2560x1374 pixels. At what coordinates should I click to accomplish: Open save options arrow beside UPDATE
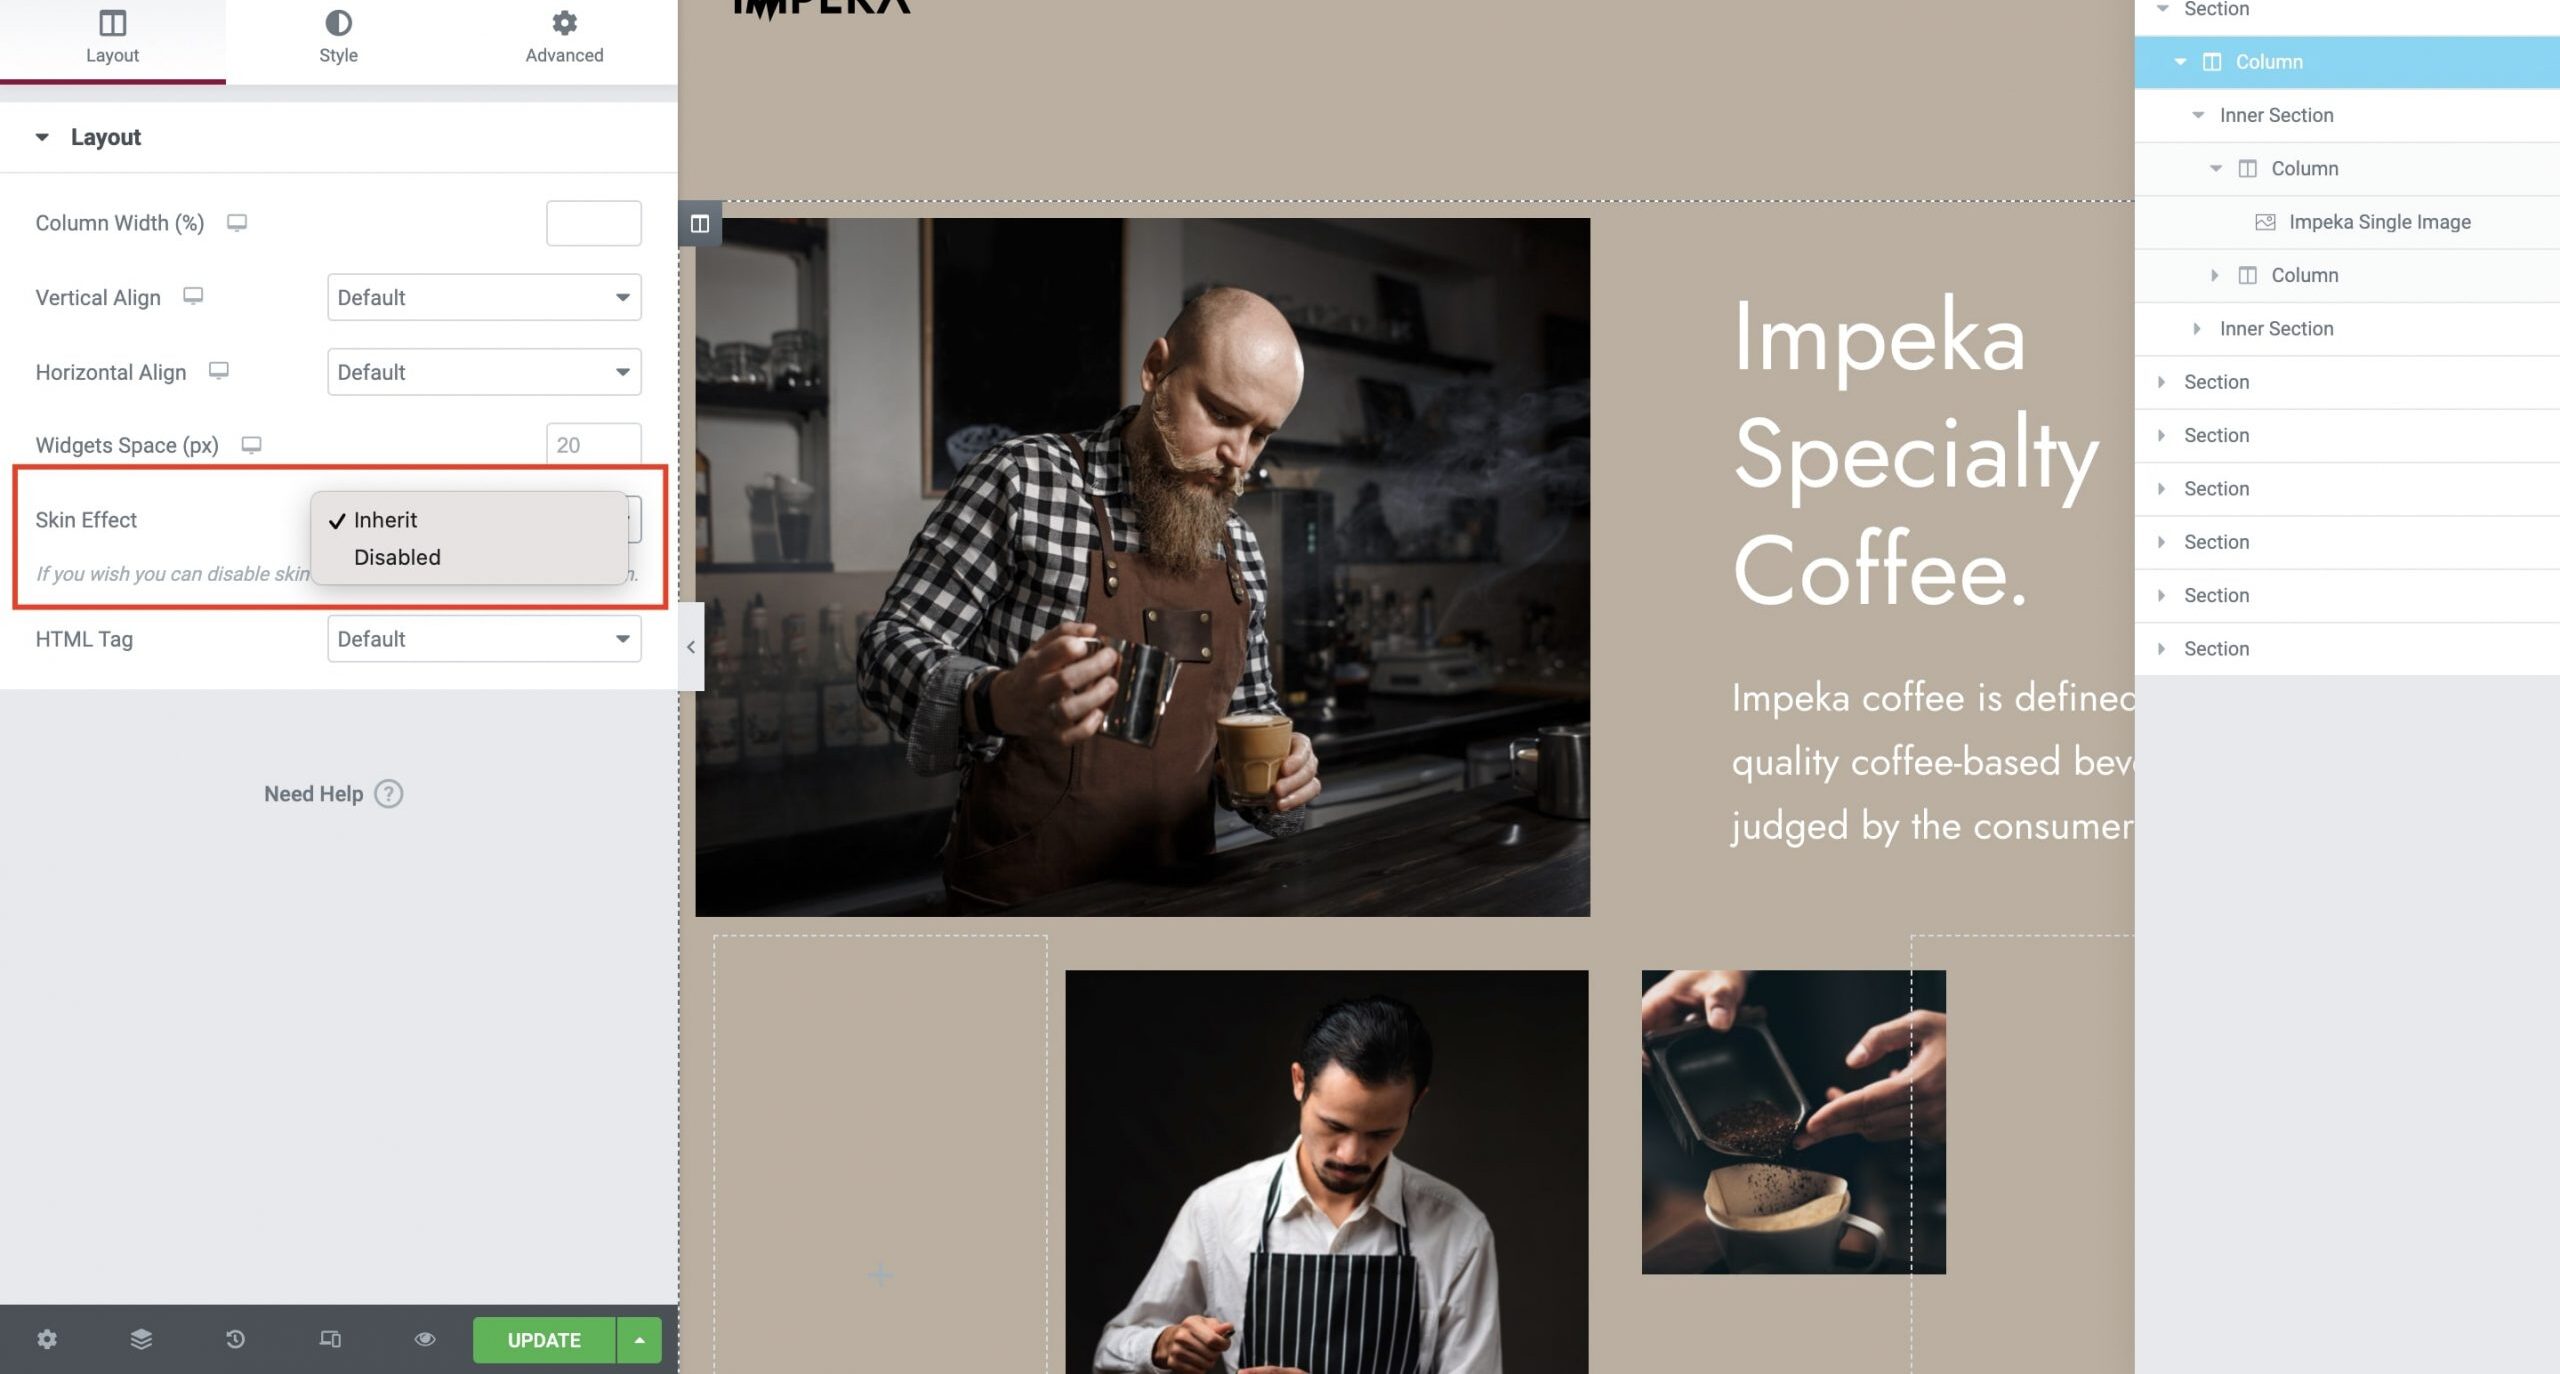point(639,1340)
